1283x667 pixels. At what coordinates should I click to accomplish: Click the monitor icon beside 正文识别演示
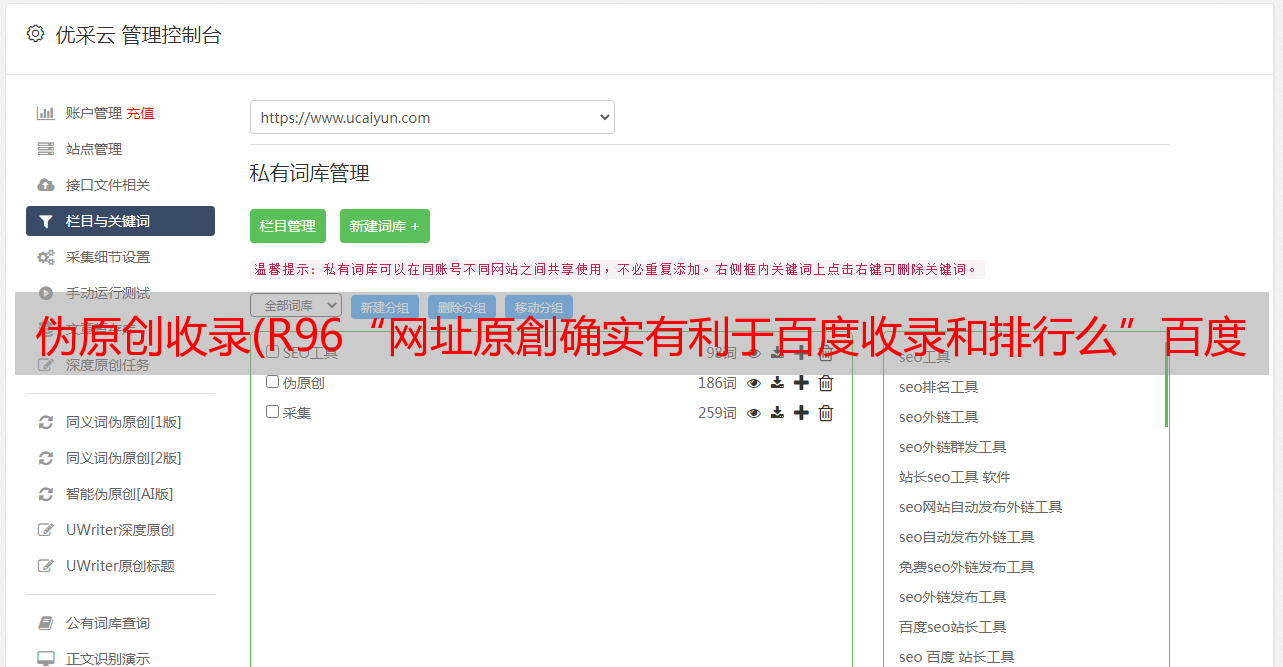45,659
